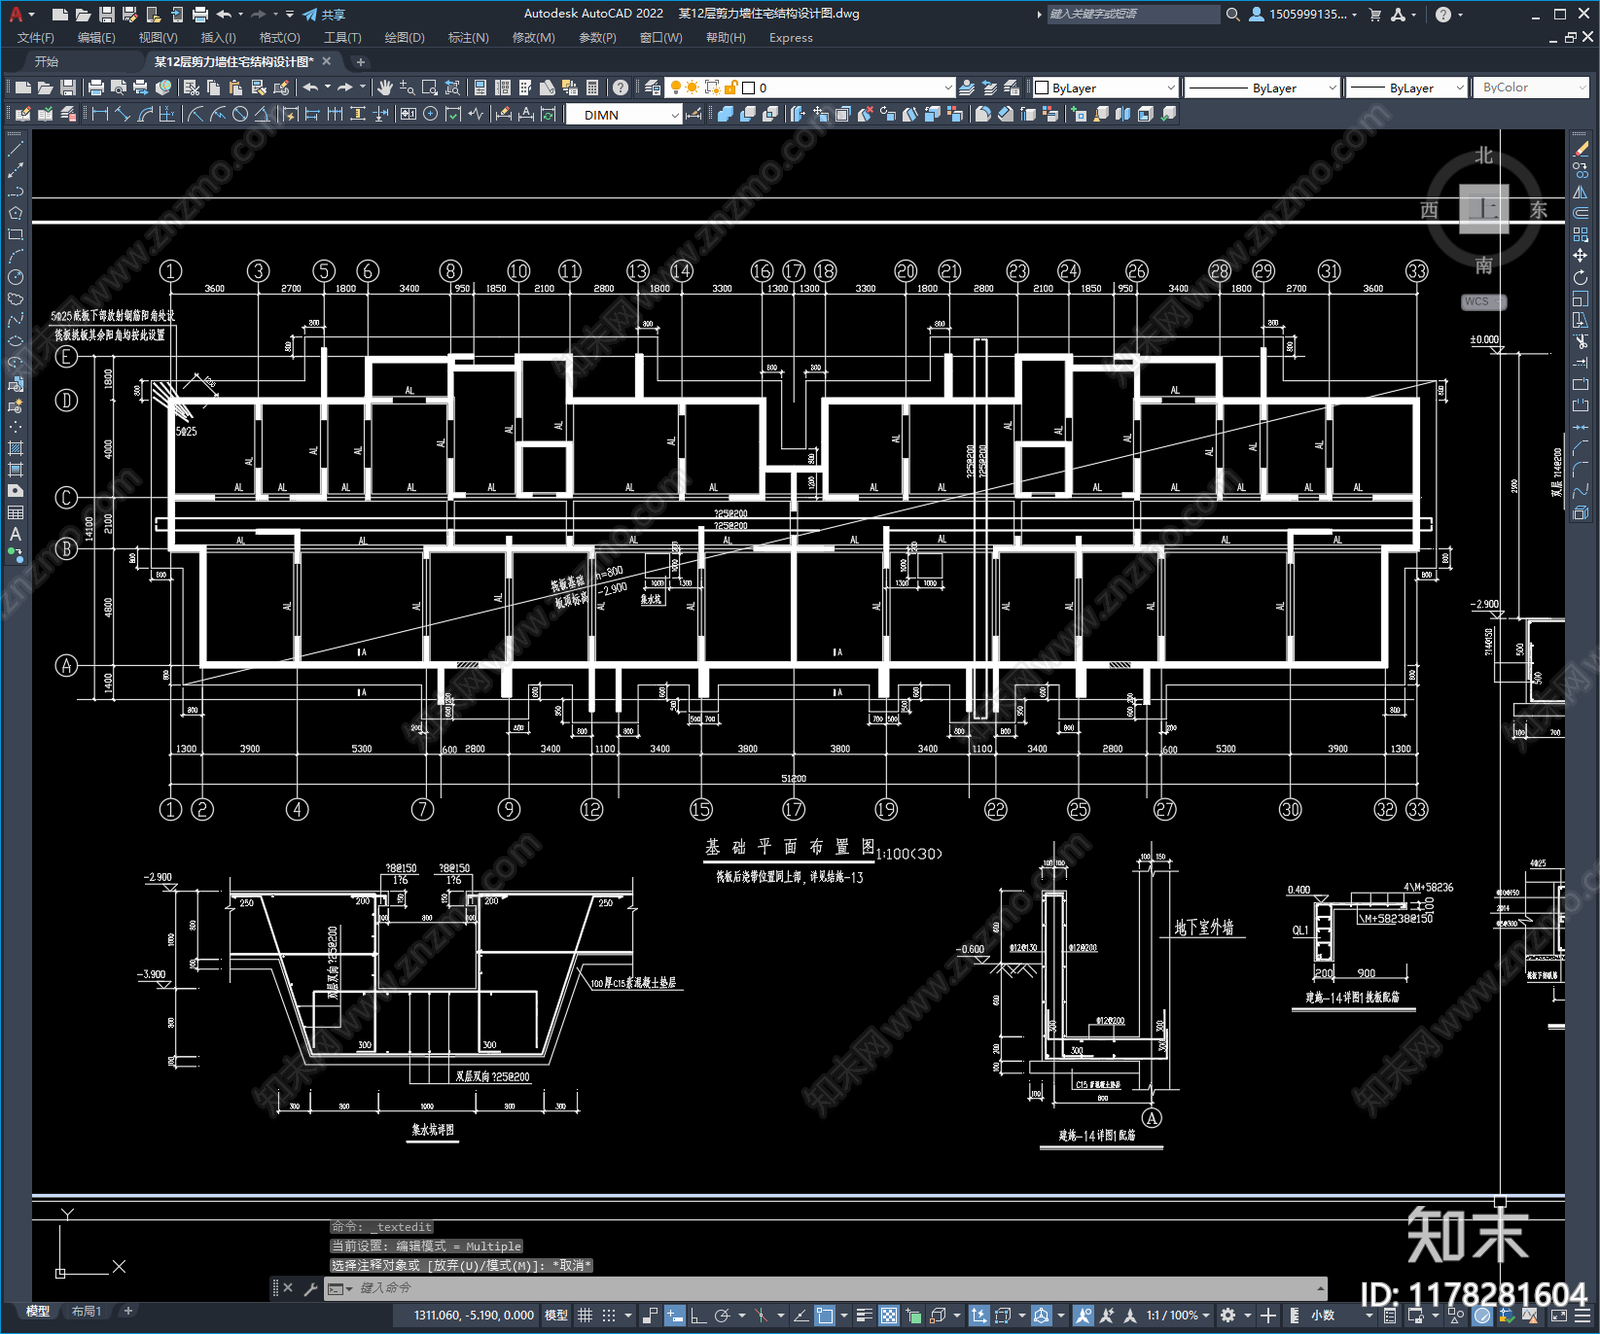Open the annotation scale 1:1 / 100% dropdown
The width and height of the screenshot is (1600, 1334).
pos(1178,1316)
